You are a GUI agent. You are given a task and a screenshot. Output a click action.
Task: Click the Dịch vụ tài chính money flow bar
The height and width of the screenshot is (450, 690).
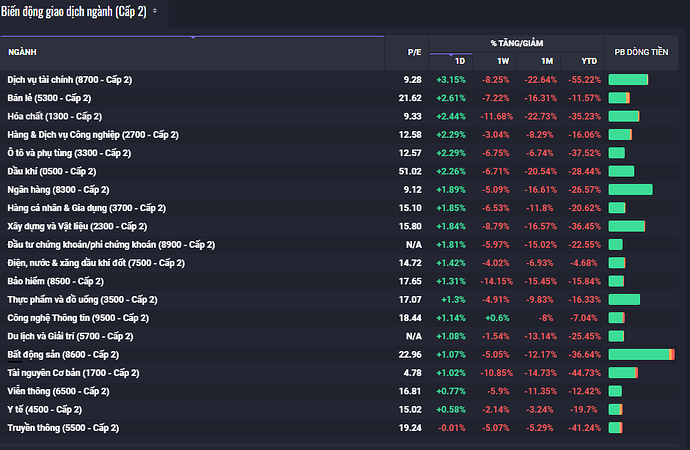tap(628, 79)
